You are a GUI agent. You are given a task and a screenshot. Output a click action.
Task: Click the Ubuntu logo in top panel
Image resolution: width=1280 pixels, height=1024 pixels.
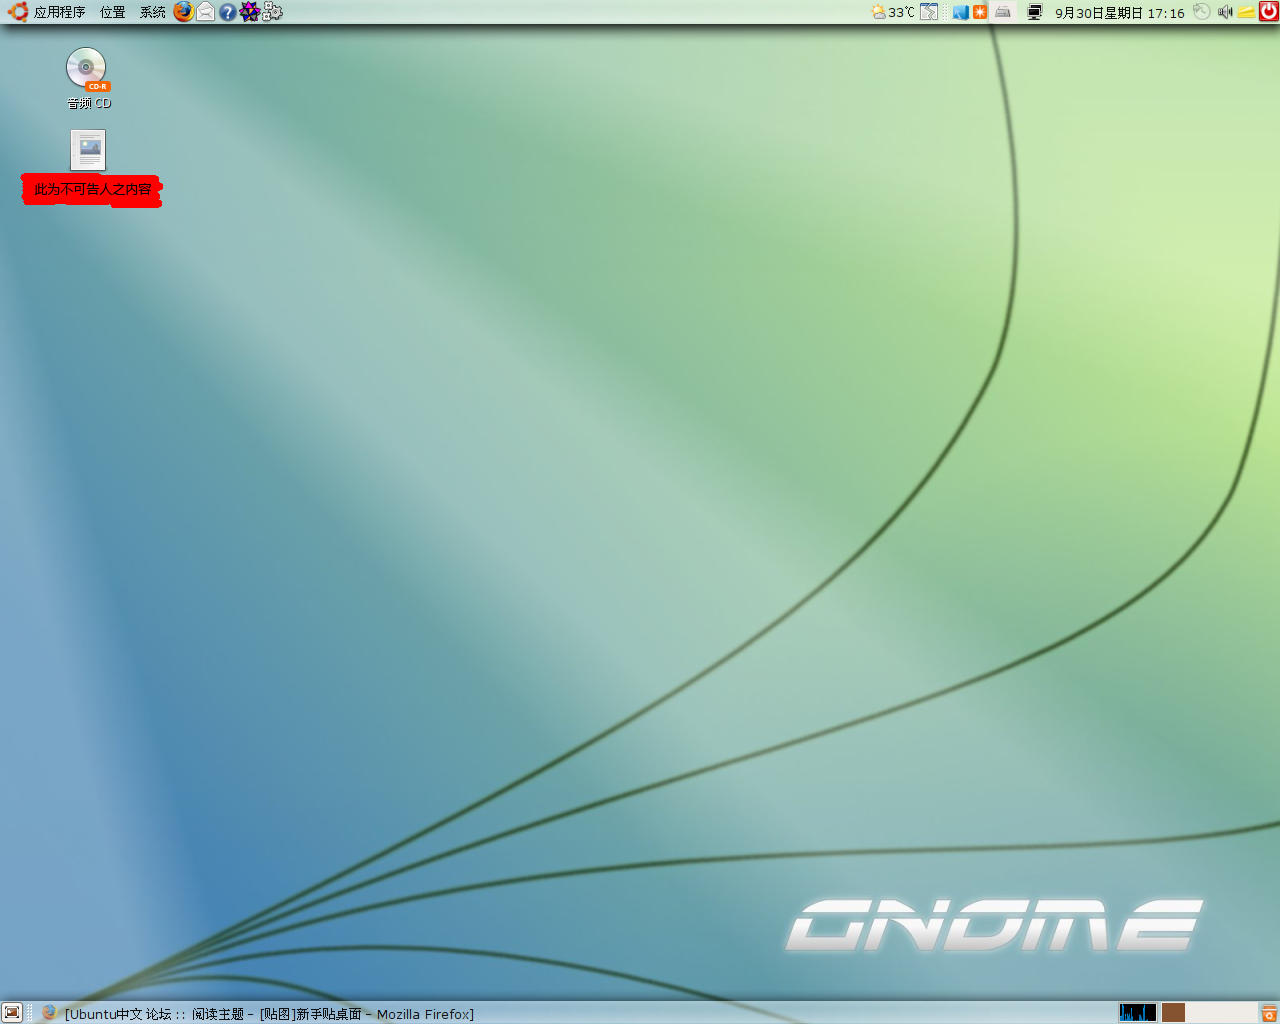click(18, 12)
